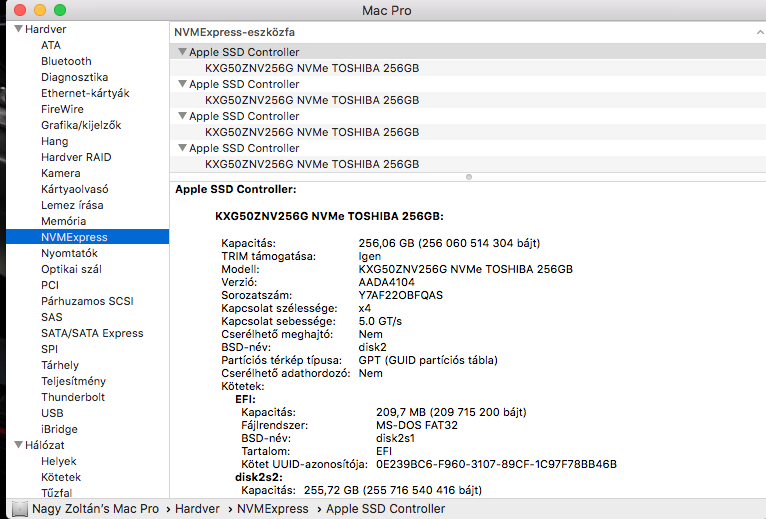Open Diagnosztika in the sidebar
Screen dimensions: 766x519
75,77
